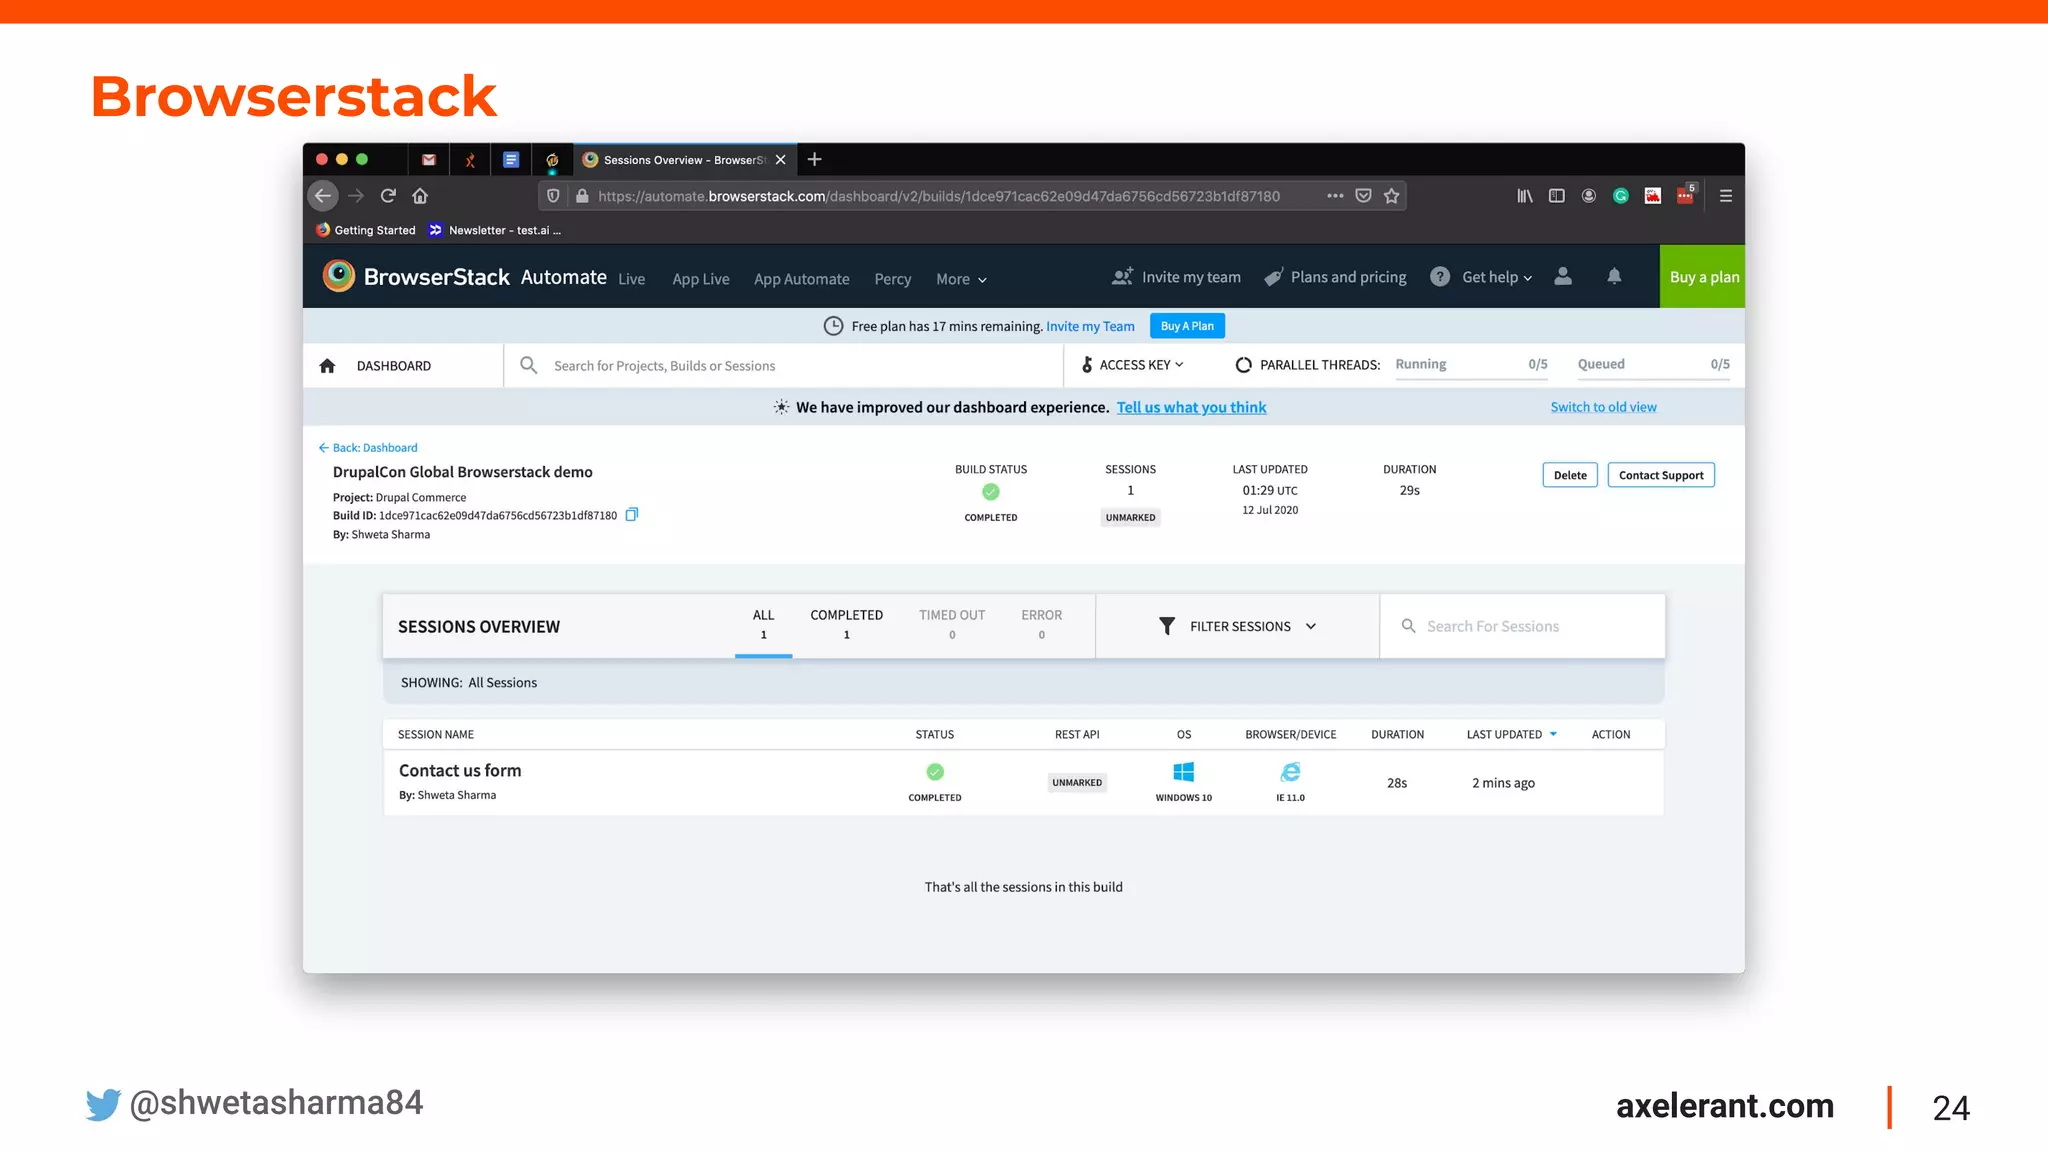Open the Gmail pinned tab
This screenshot has width=2048, height=1152.
click(x=429, y=160)
